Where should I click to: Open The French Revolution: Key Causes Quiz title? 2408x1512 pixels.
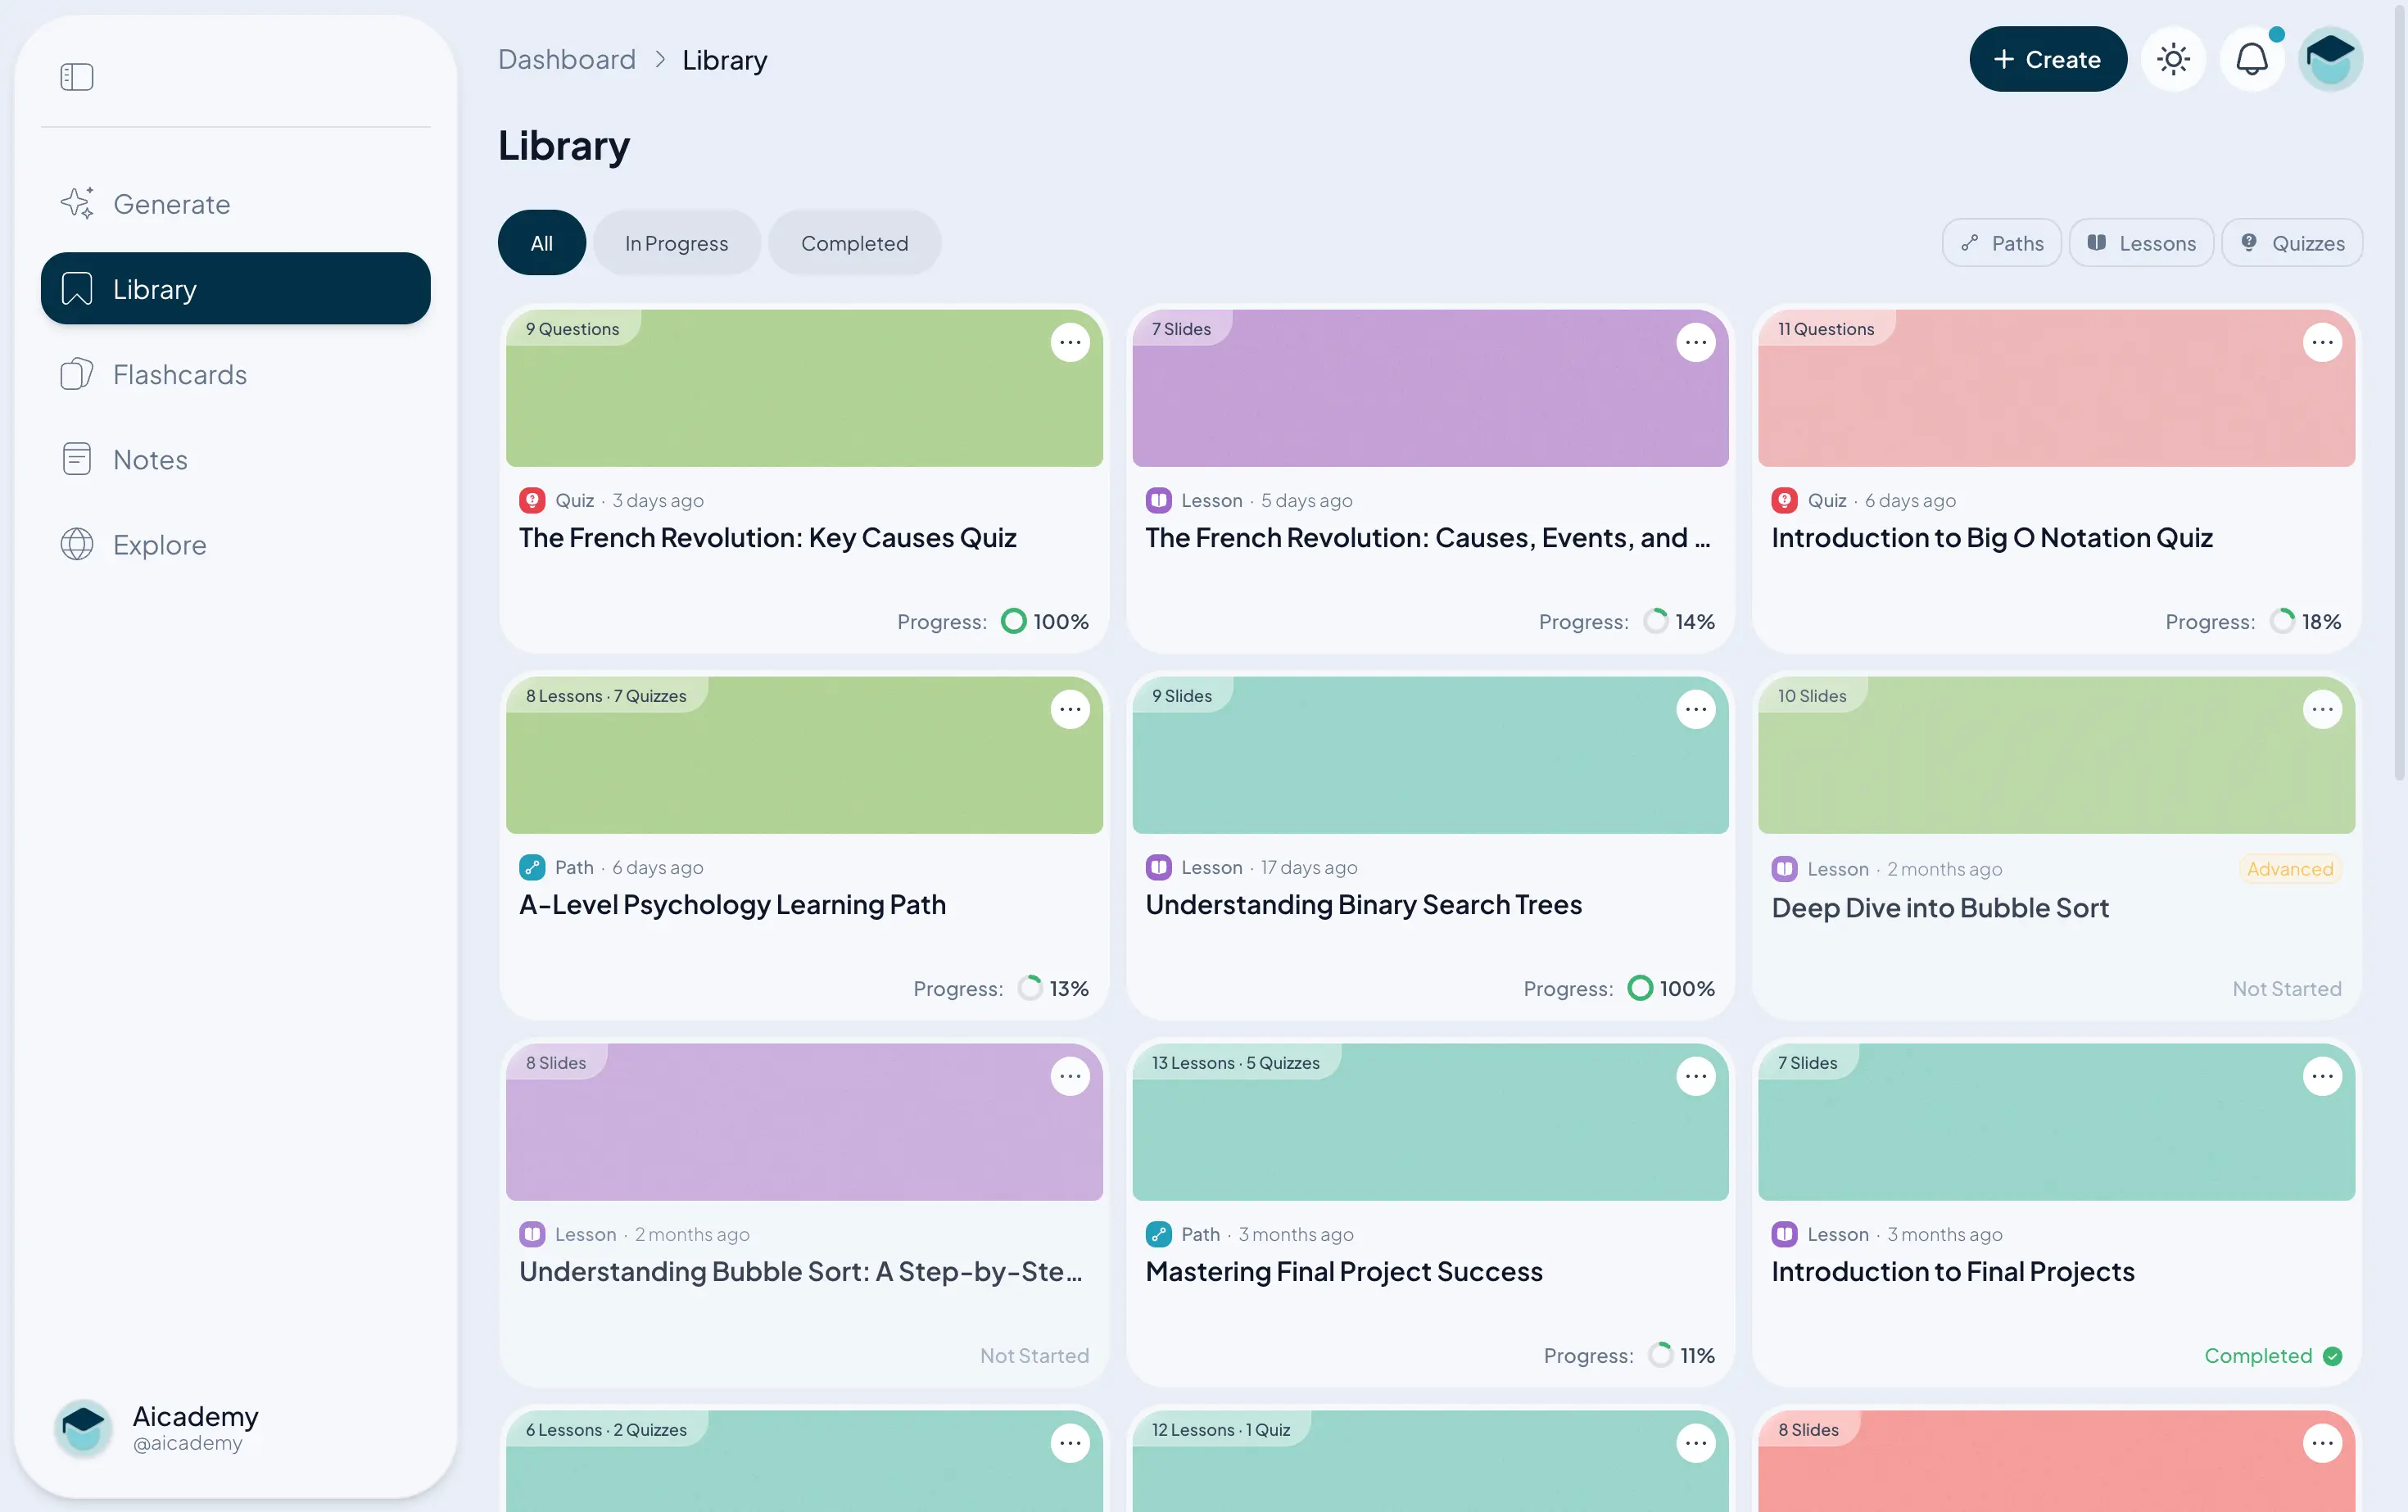[767, 538]
